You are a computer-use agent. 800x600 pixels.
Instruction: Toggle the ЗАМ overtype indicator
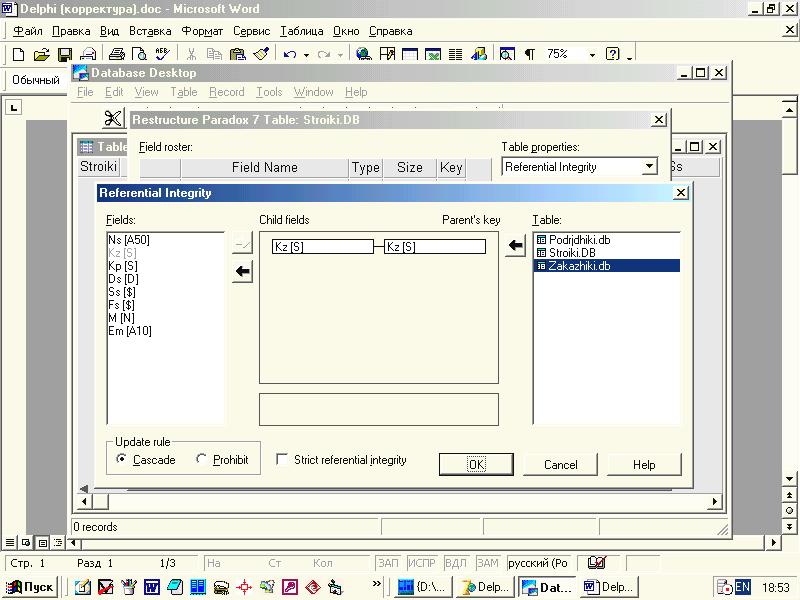(x=487, y=563)
